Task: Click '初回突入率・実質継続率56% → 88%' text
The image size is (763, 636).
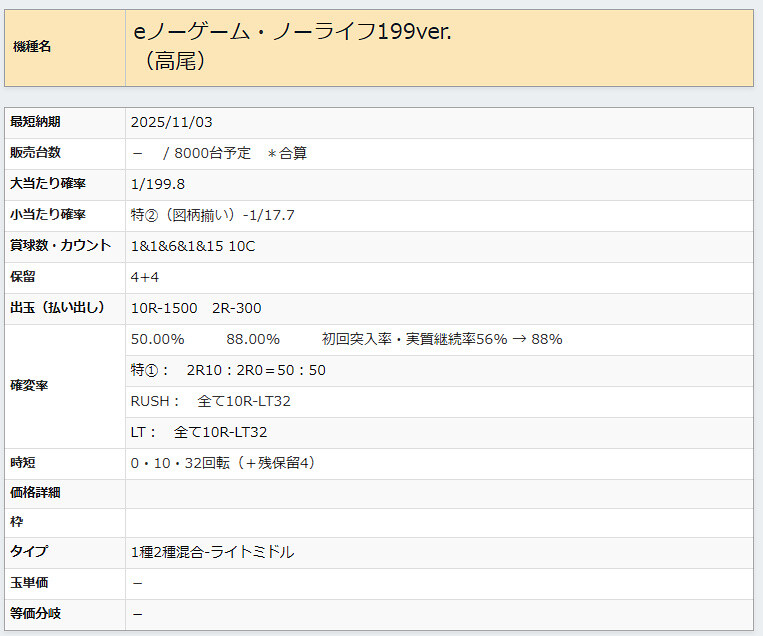Action: click(442, 339)
